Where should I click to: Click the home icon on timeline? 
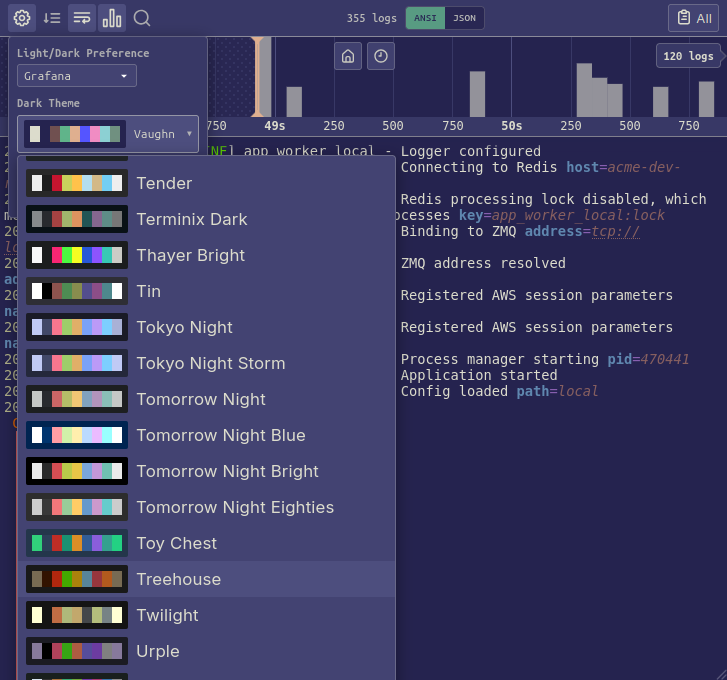pyautogui.click(x=348, y=56)
